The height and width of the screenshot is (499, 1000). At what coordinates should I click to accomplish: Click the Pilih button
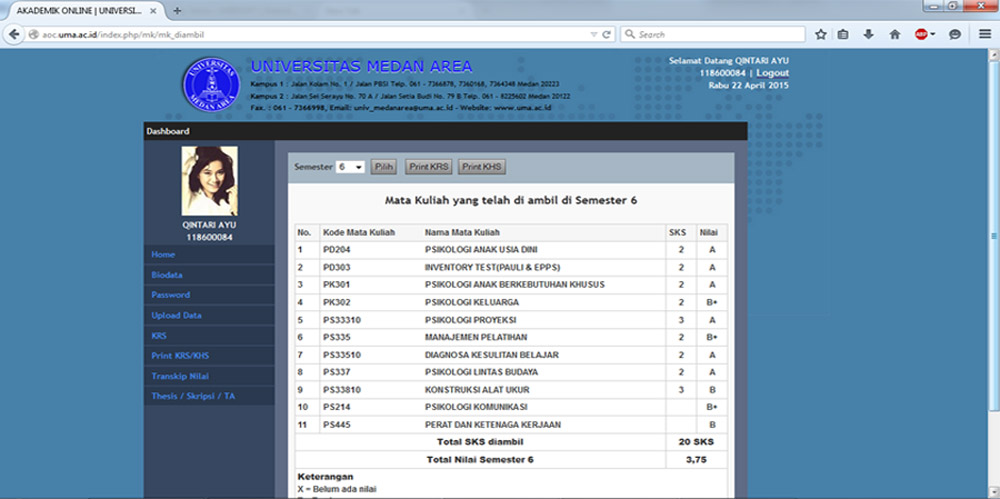(383, 167)
